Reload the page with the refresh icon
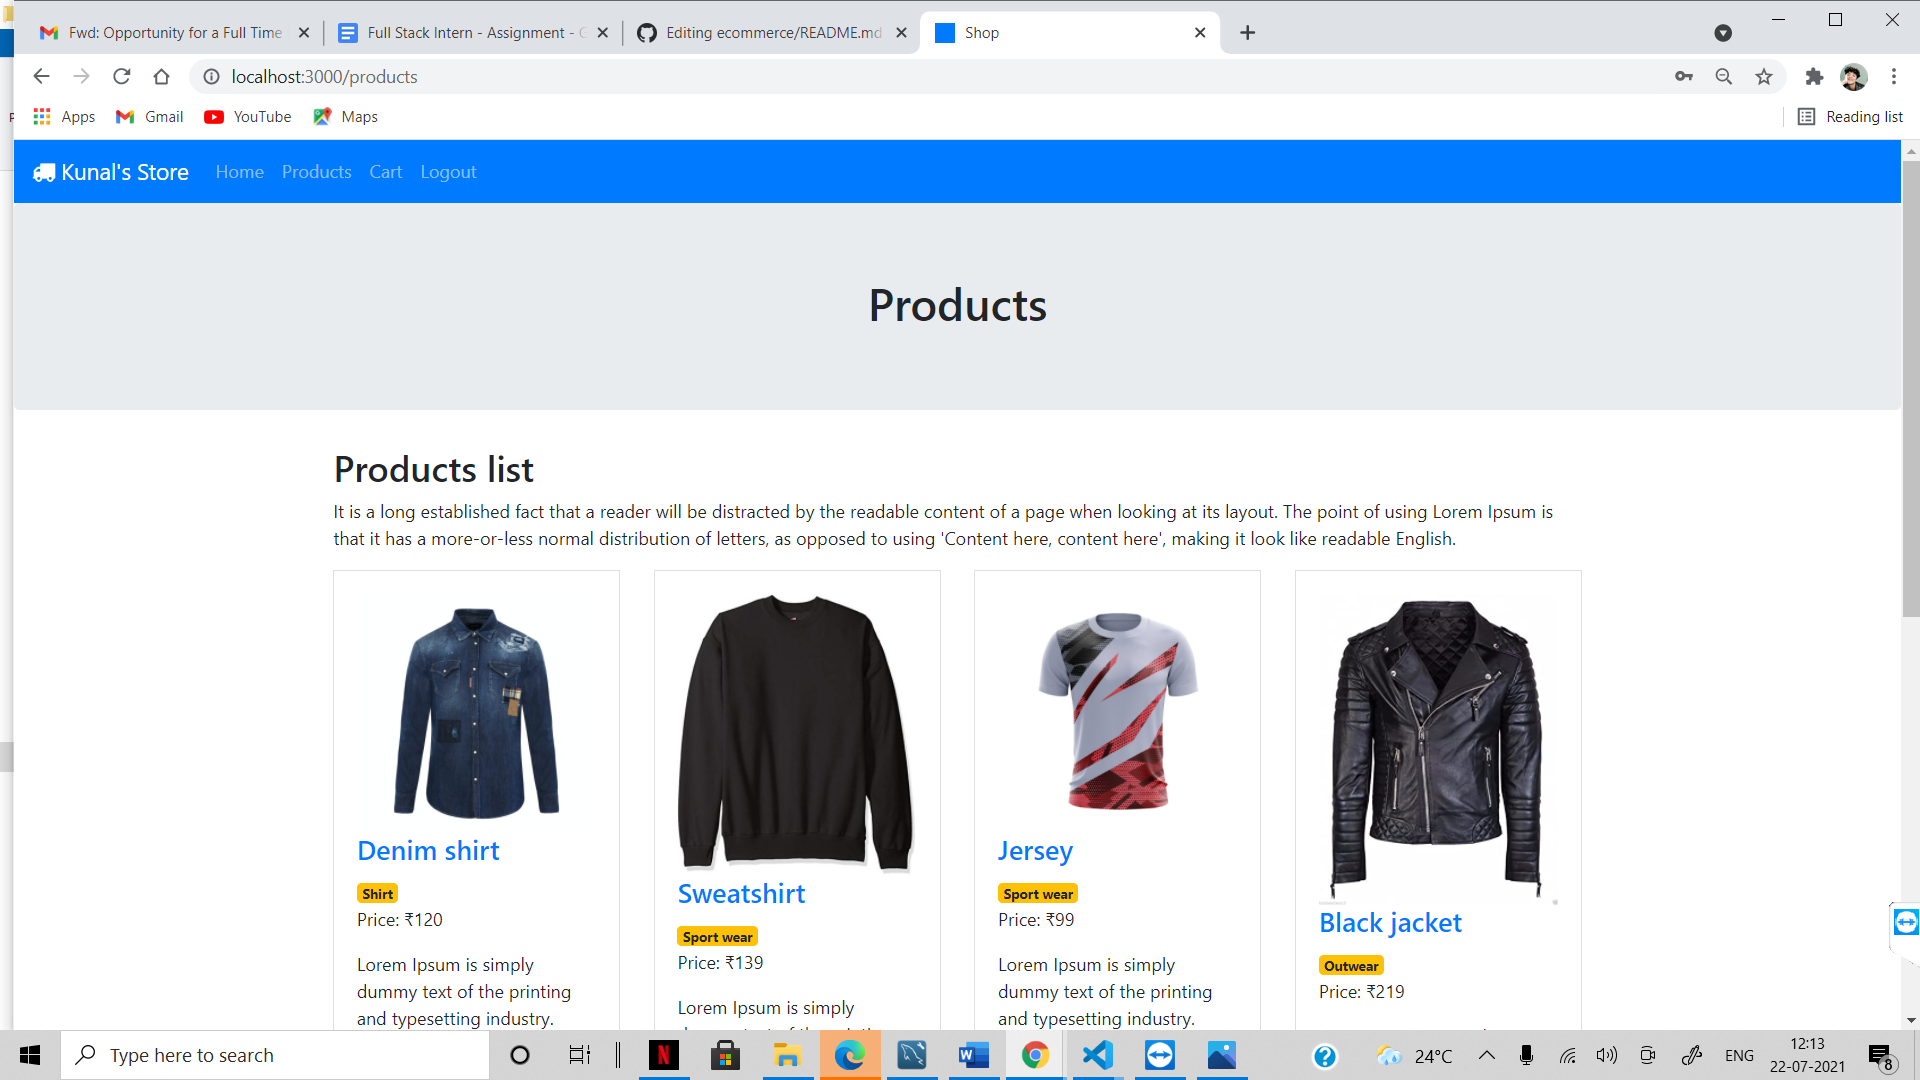Image resolution: width=1920 pixels, height=1080 pixels. pos(121,76)
